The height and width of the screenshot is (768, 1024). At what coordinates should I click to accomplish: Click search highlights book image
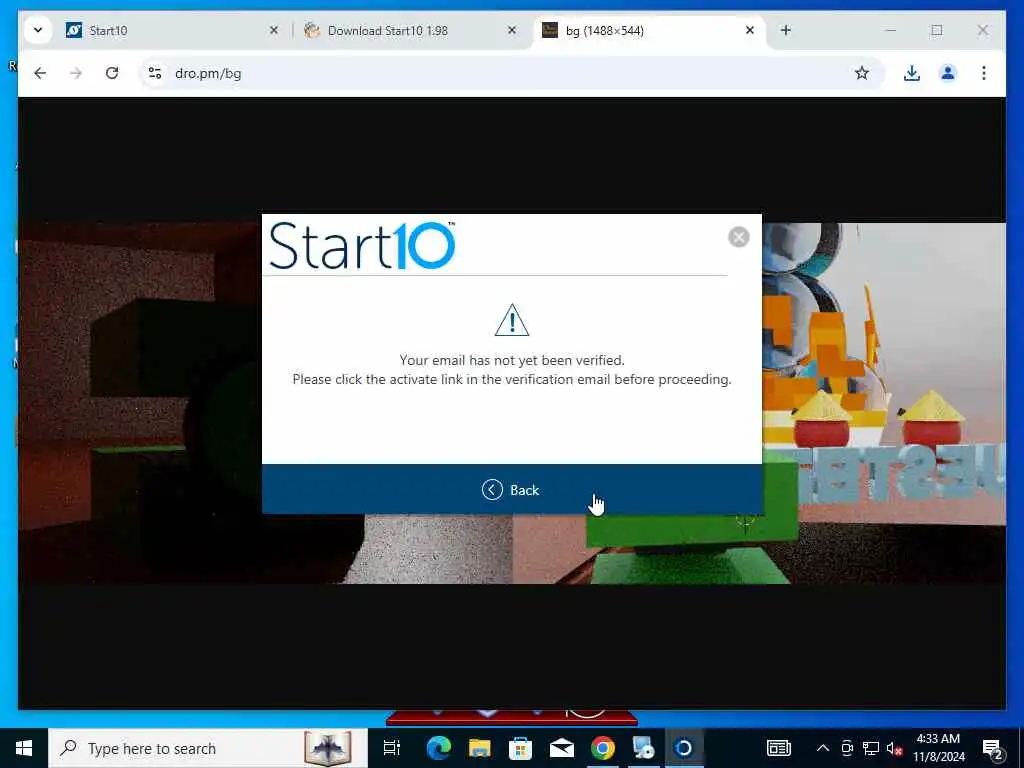(328, 748)
